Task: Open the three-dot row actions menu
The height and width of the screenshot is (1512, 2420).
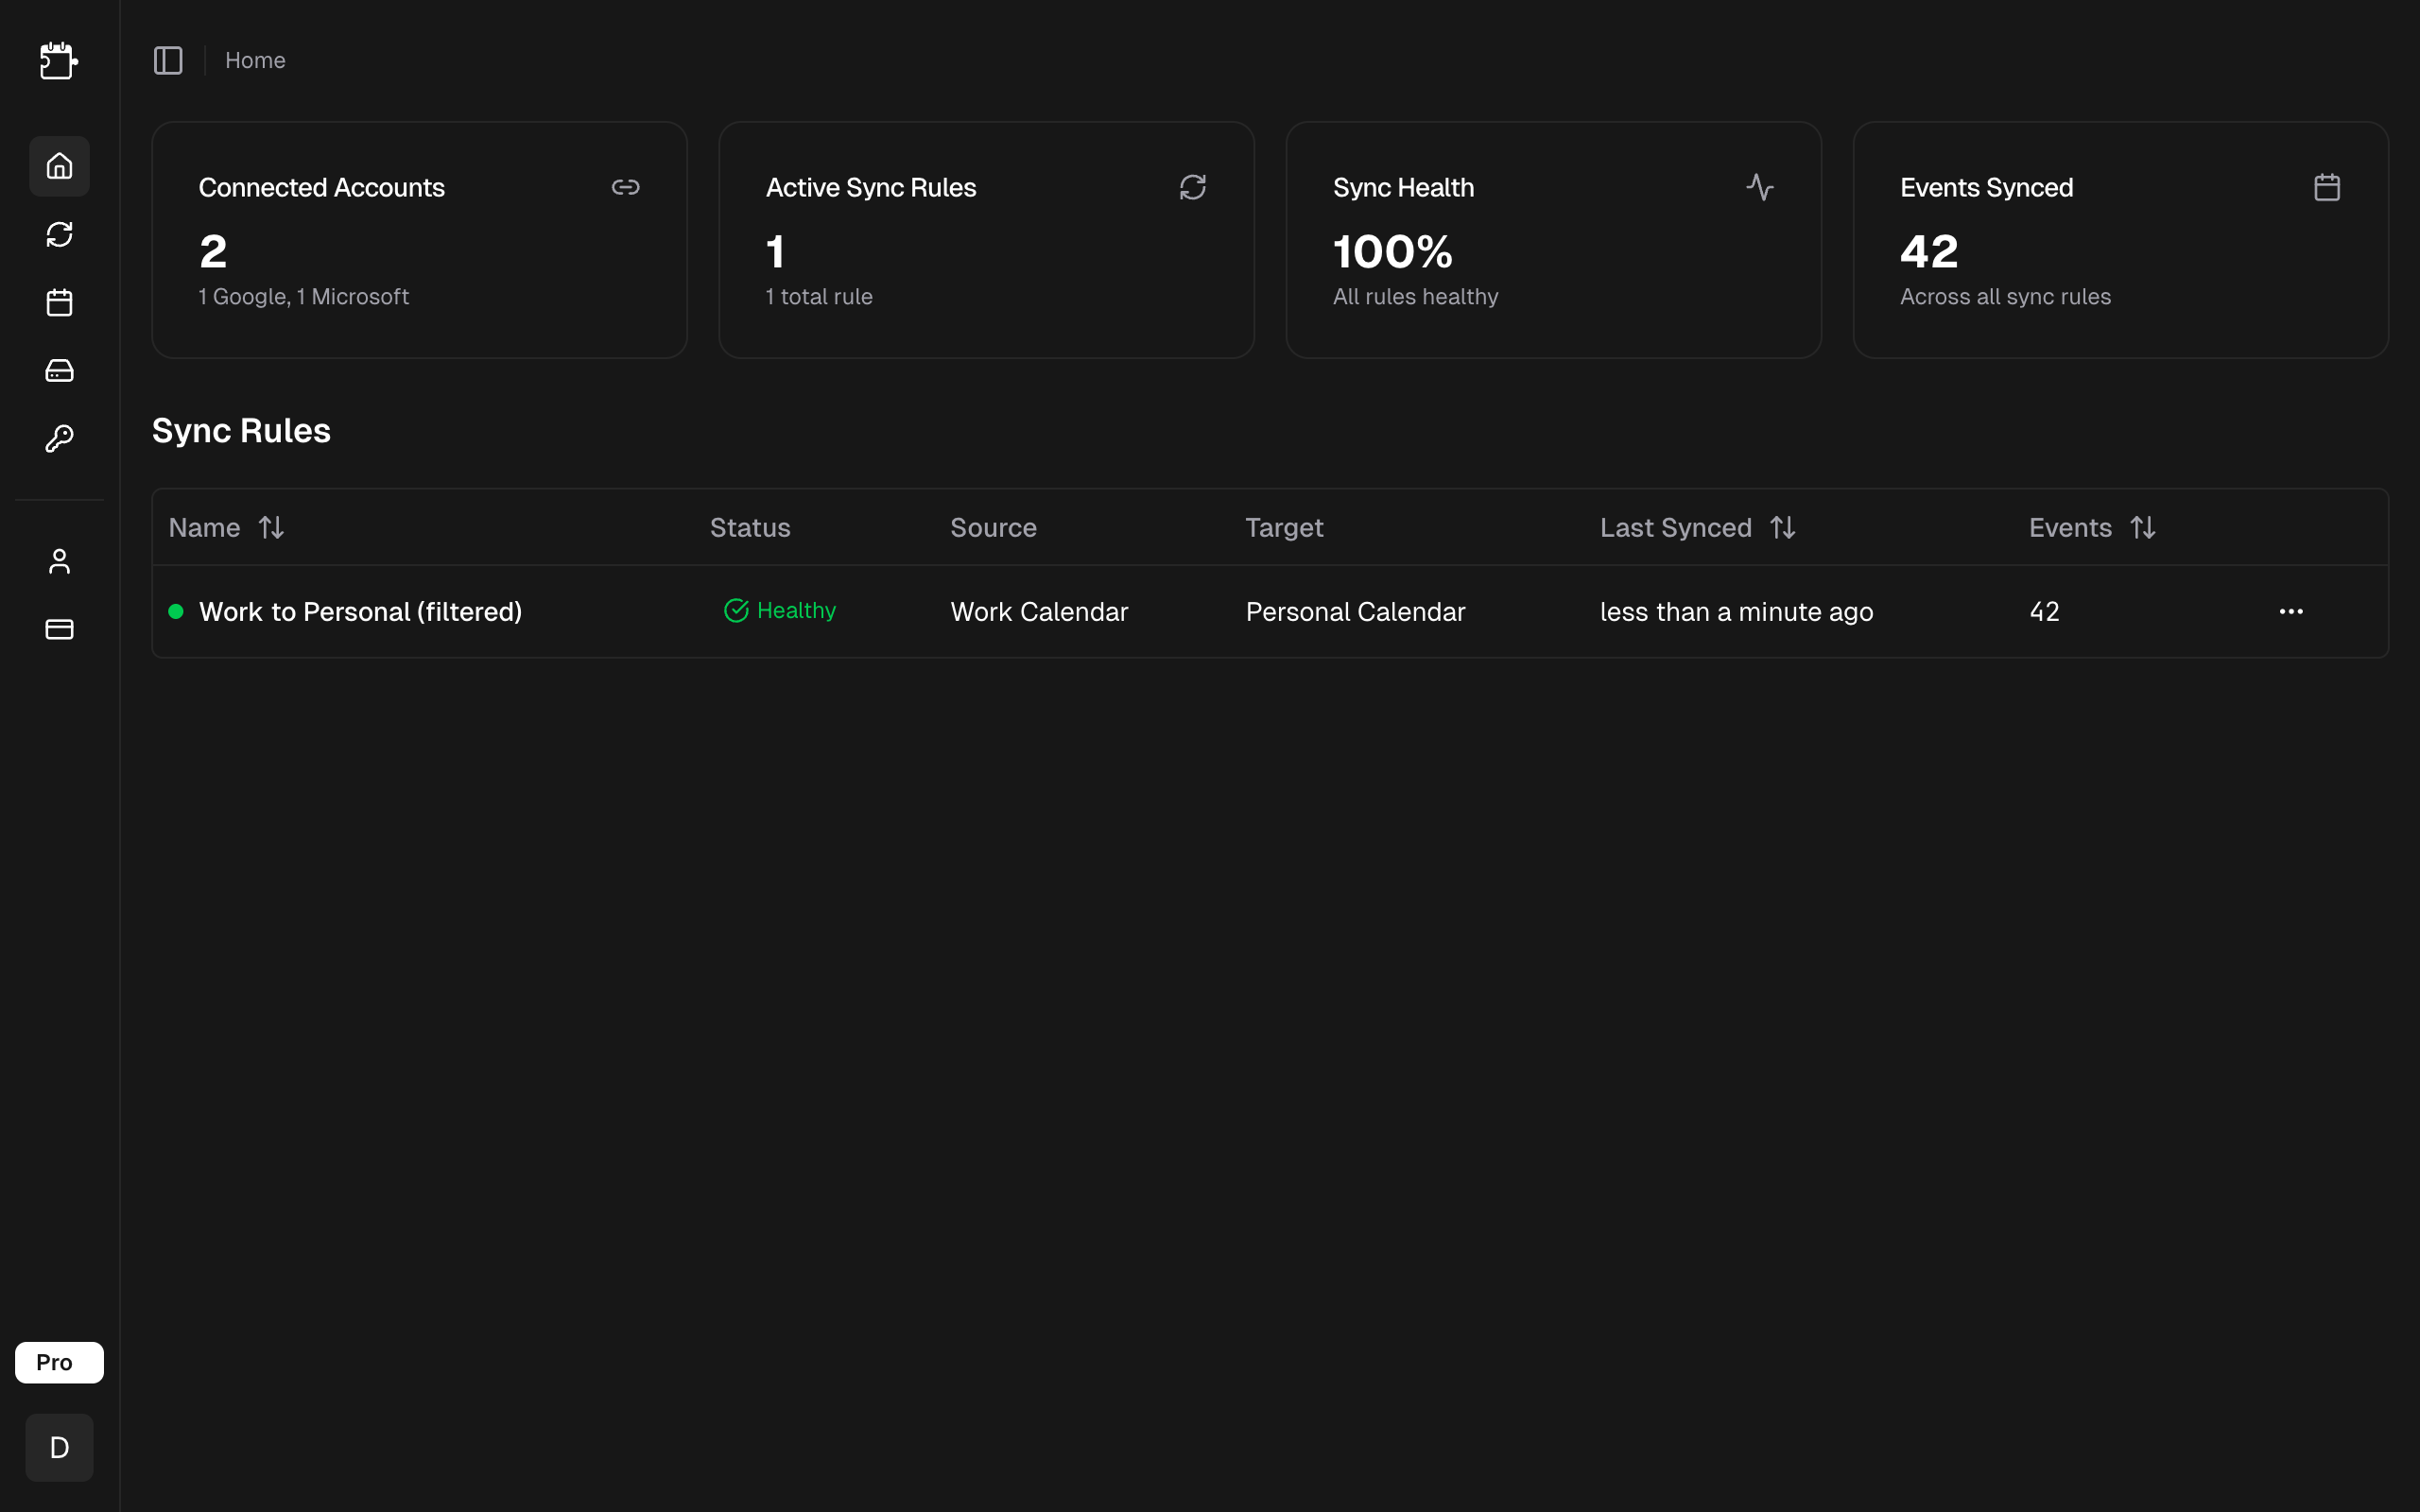Action: [x=2290, y=611]
